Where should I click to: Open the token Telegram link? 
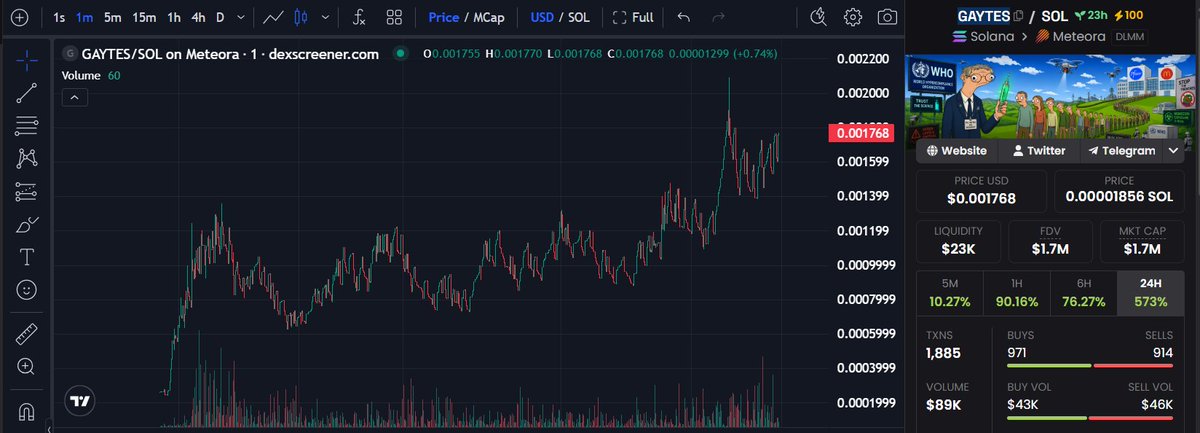click(x=1121, y=151)
